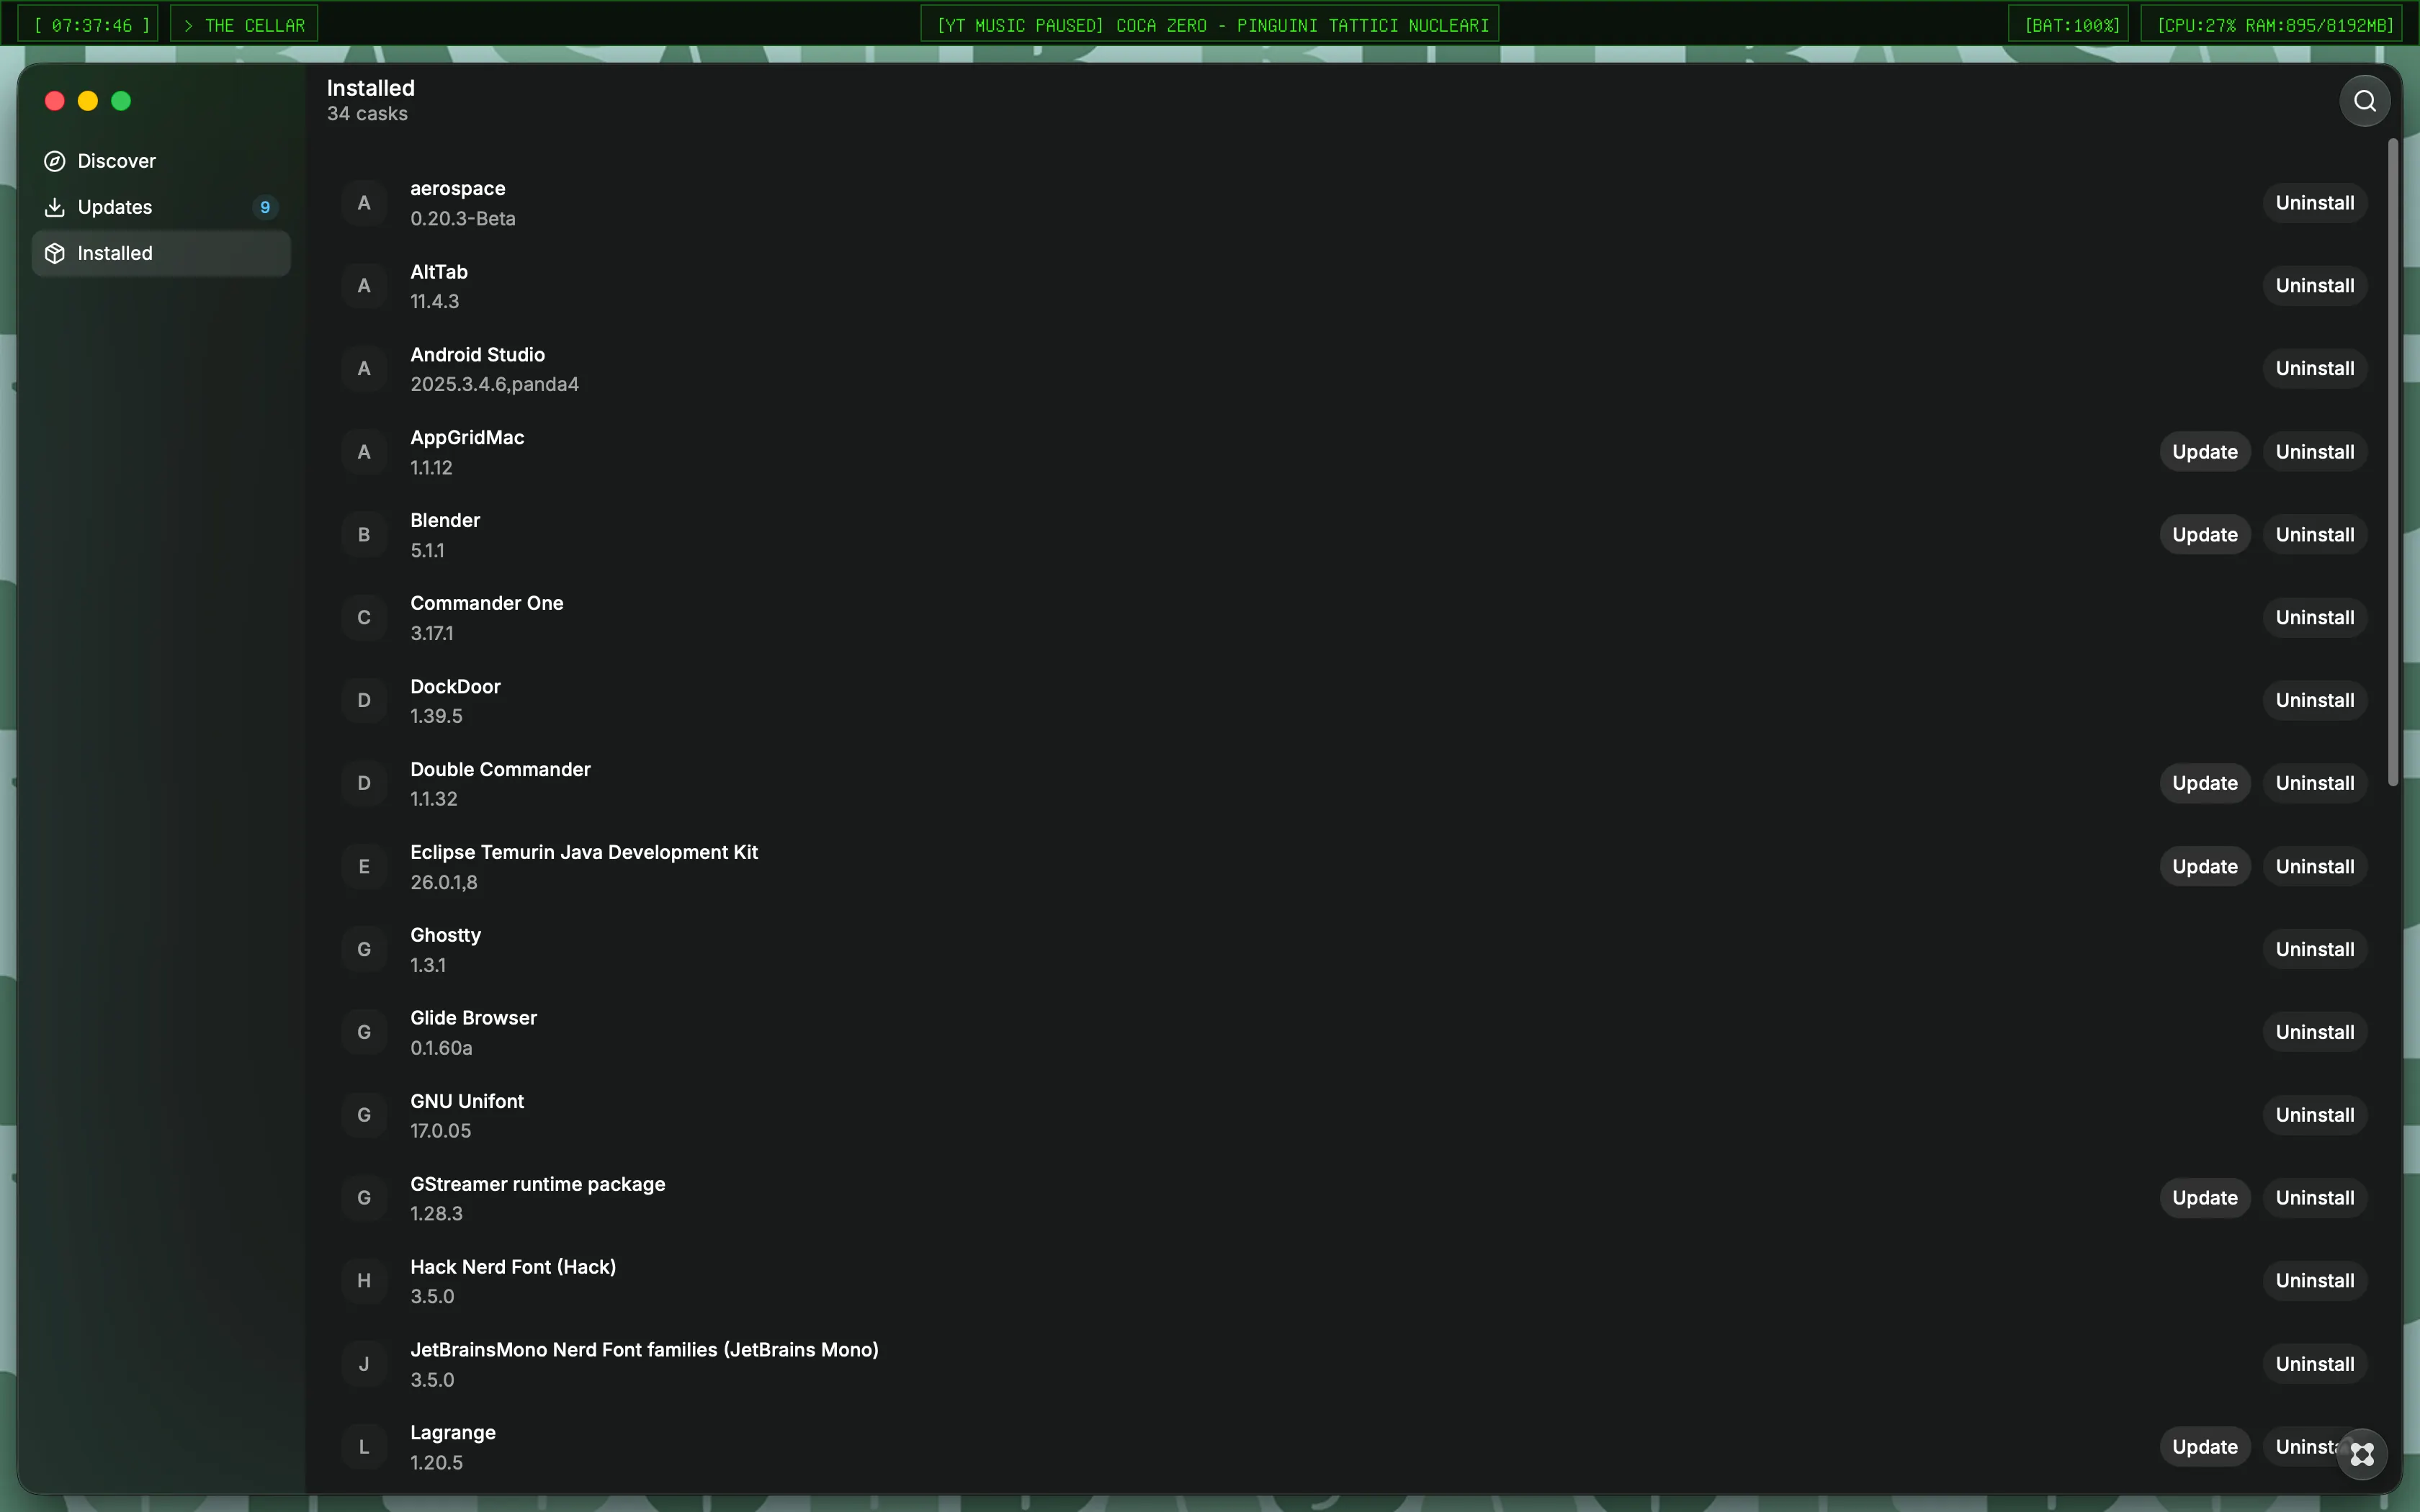This screenshot has width=2420, height=1512.
Task: Select the Ghostty cask name
Action: coord(445,935)
